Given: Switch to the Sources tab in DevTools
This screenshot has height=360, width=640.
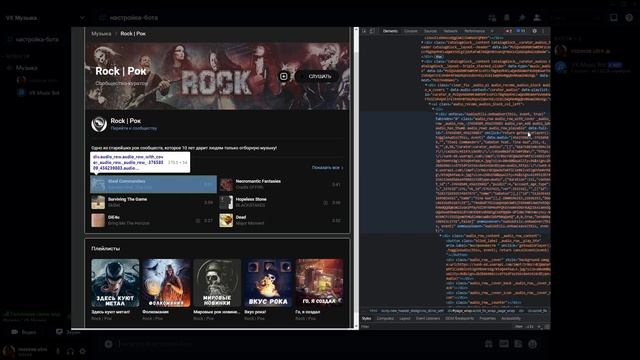Looking at the screenshot, I should [x=430, y=31].
